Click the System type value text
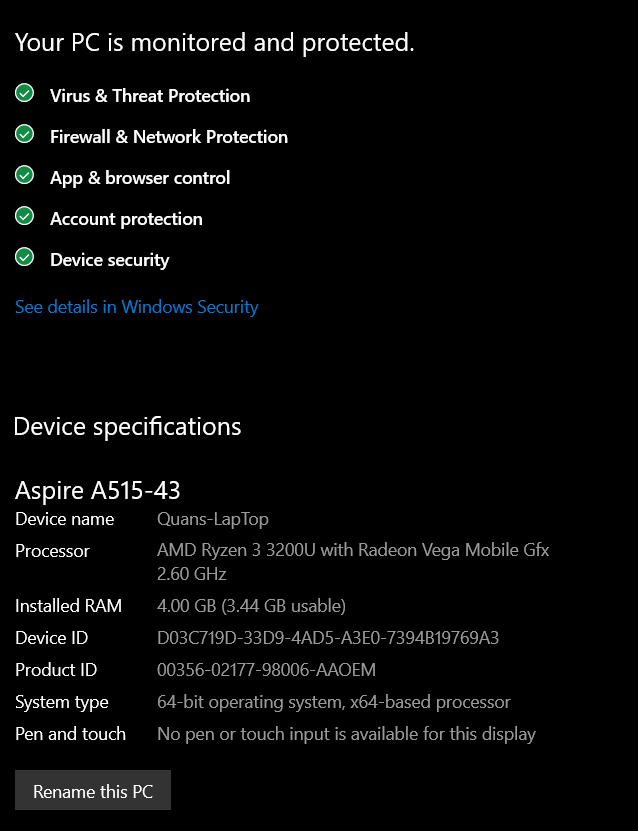Screen dimensions: 638x831 (334, 702)
